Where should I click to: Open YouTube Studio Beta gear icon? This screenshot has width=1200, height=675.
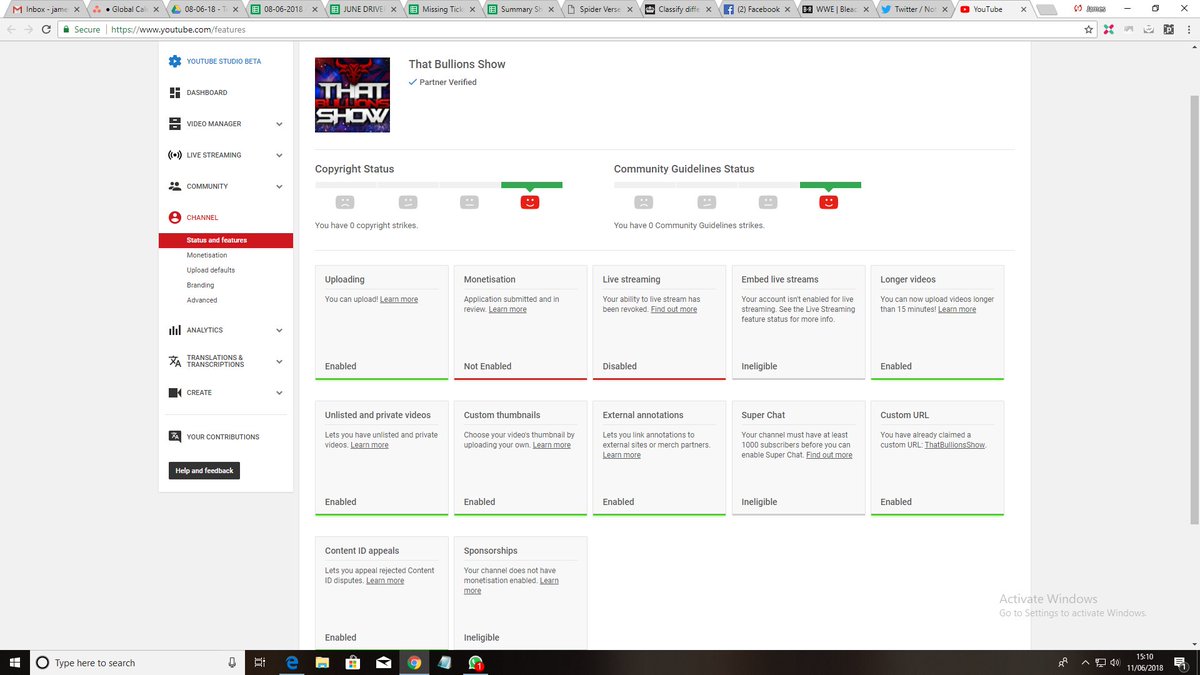click(x=175, y=61)
